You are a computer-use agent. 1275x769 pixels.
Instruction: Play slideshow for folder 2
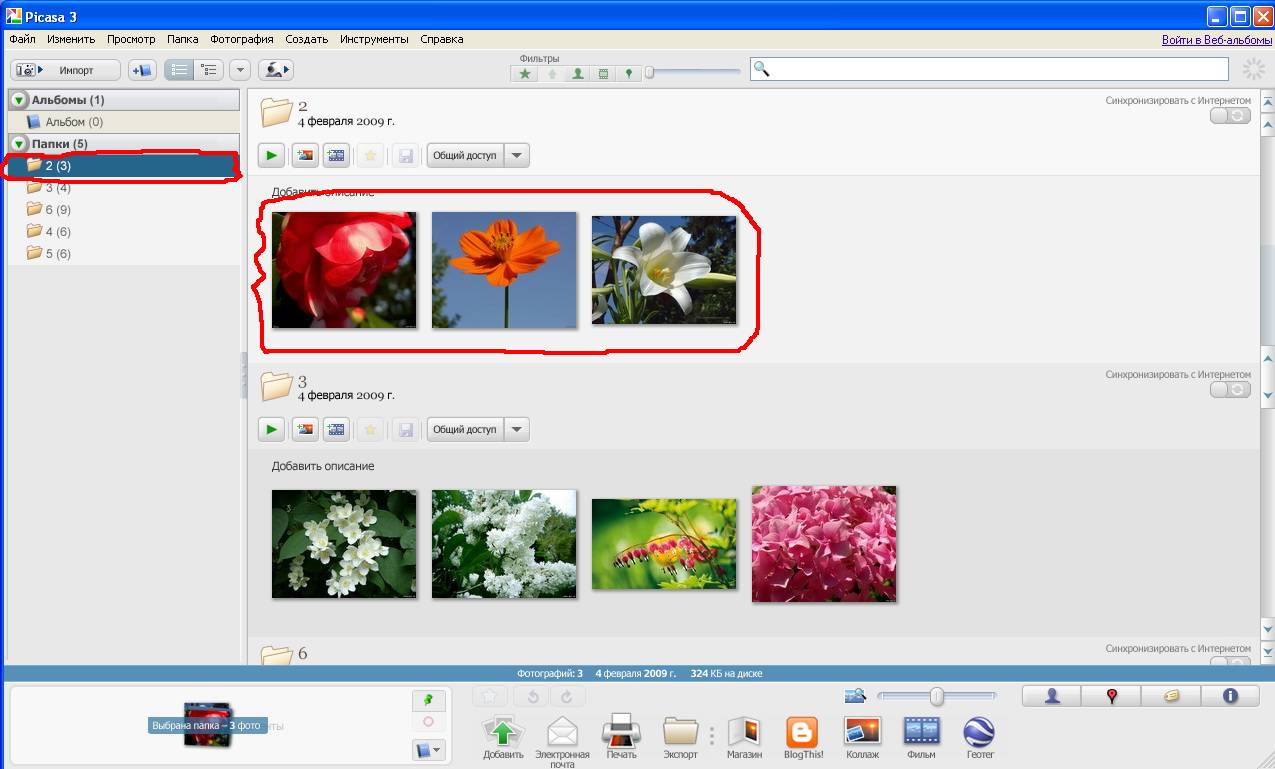[x=271, y=155]
